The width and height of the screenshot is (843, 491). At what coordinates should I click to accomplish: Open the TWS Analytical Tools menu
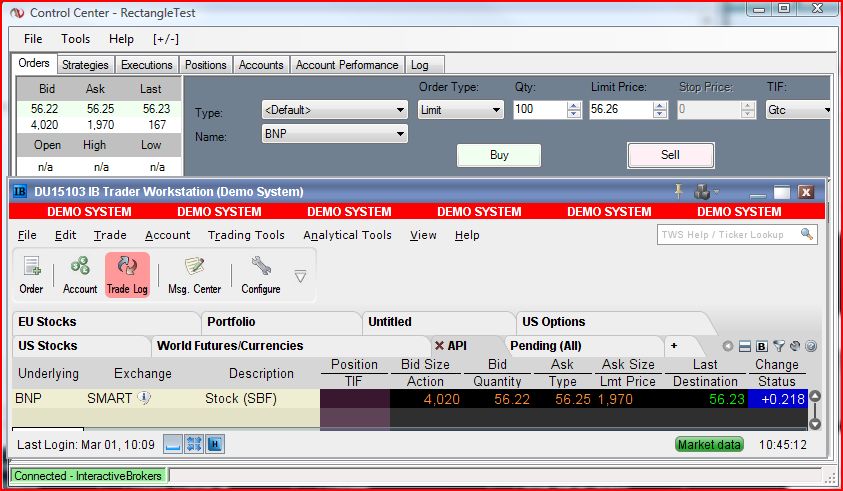click(x=347, y=235)
